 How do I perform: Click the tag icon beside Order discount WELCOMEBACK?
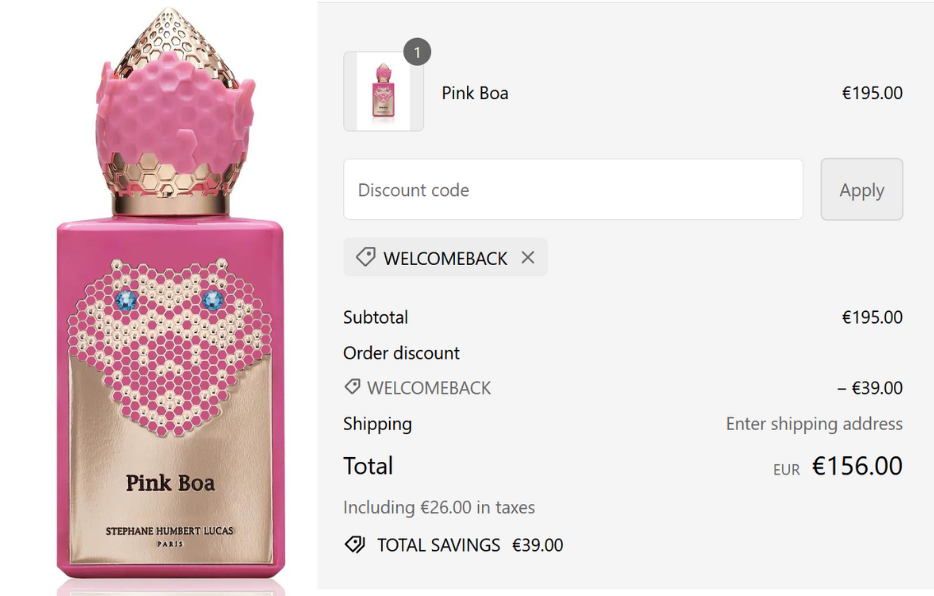[x=352, y=387]
